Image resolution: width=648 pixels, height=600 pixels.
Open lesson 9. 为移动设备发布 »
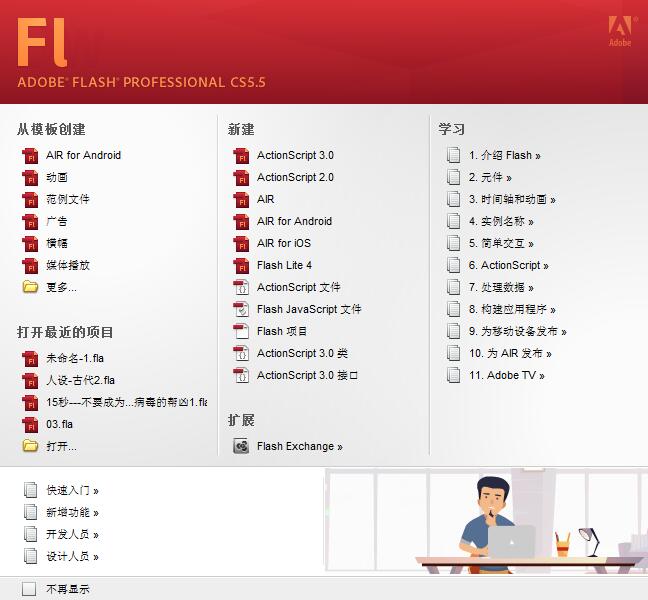click(x=517, y=331)
